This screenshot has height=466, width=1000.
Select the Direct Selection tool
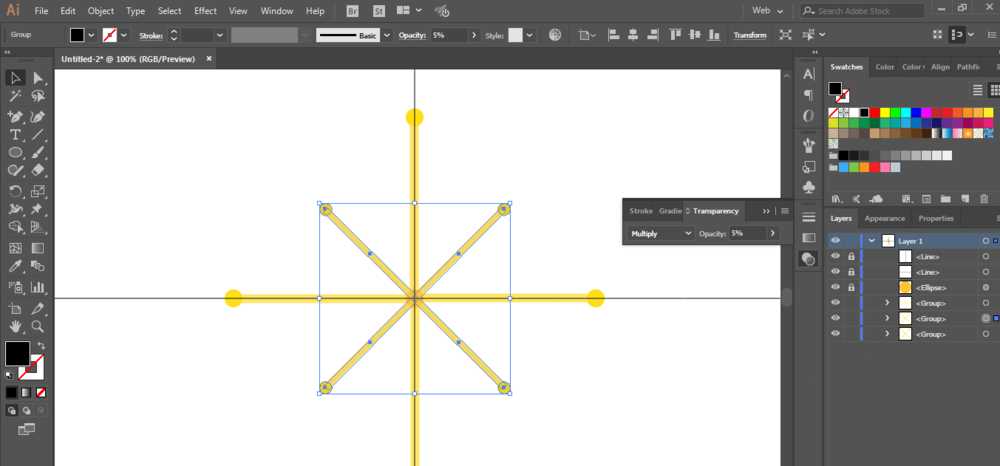click(38, 78)
